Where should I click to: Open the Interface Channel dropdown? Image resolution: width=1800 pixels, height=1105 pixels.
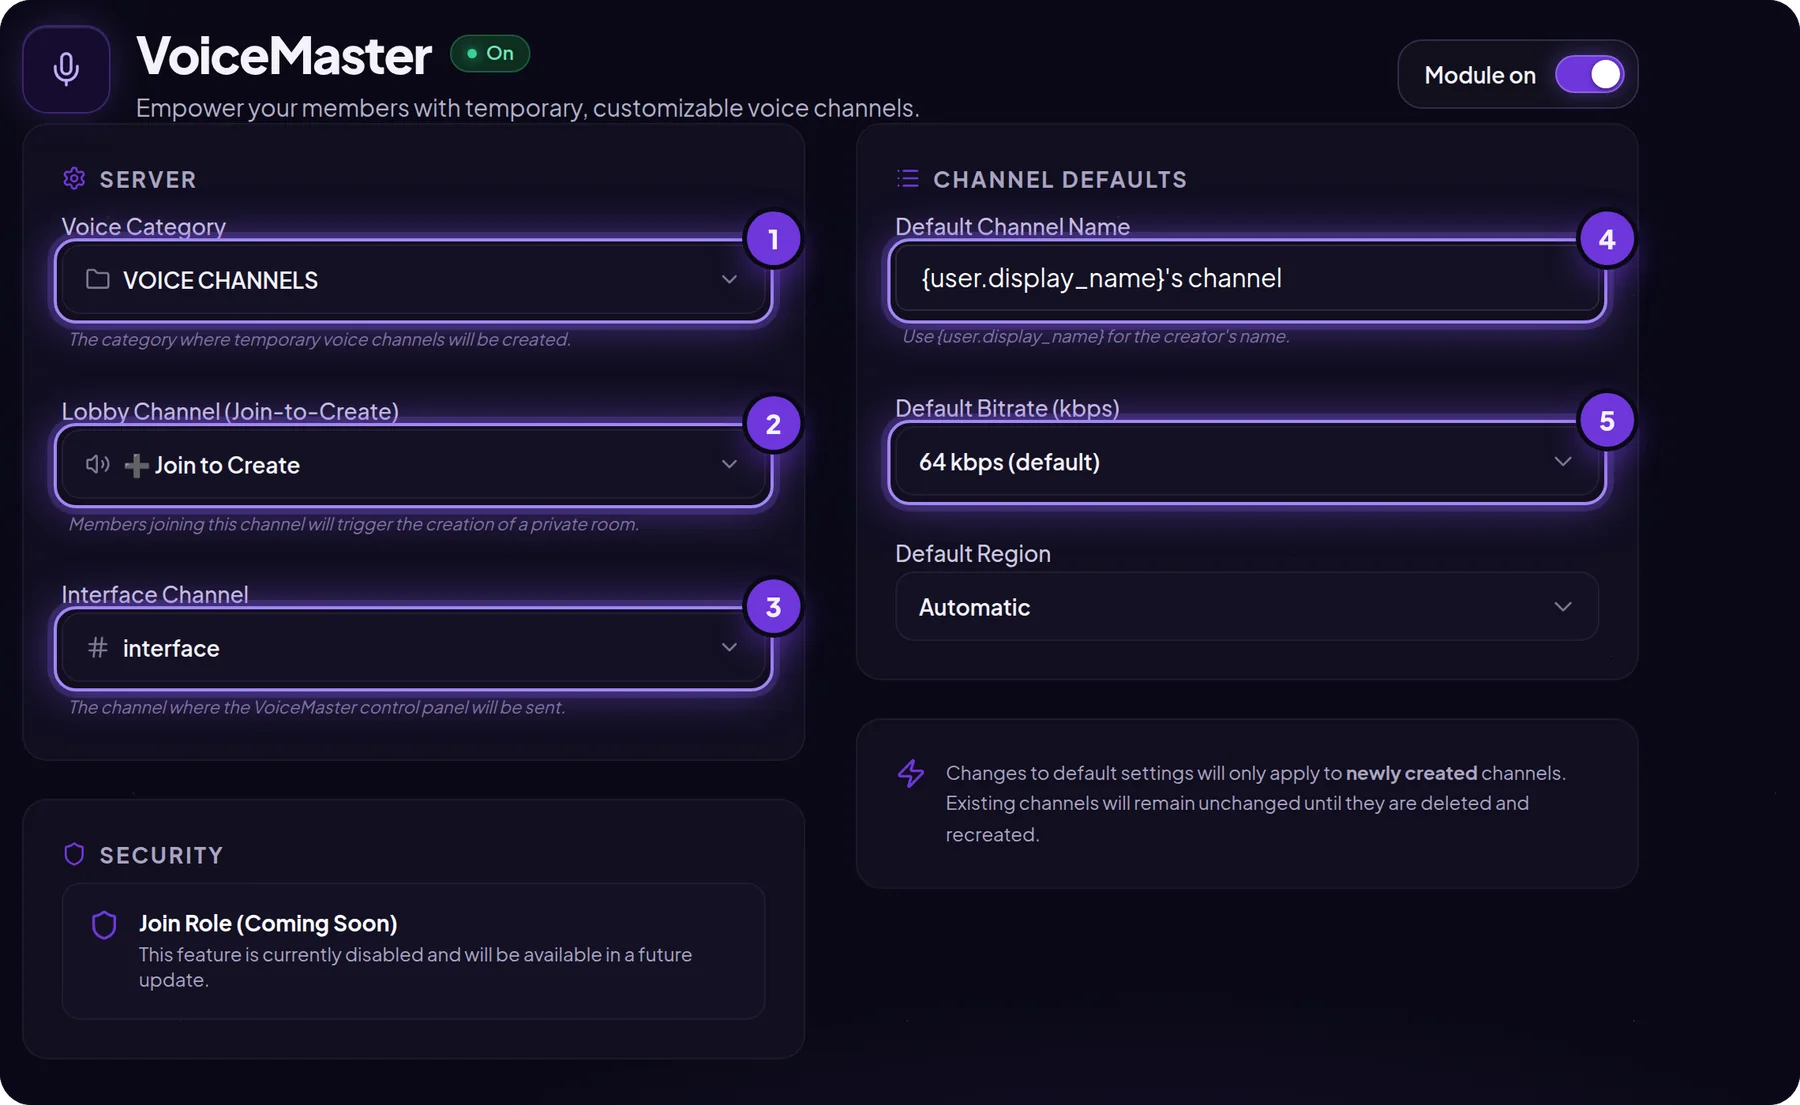coord(413,648)
